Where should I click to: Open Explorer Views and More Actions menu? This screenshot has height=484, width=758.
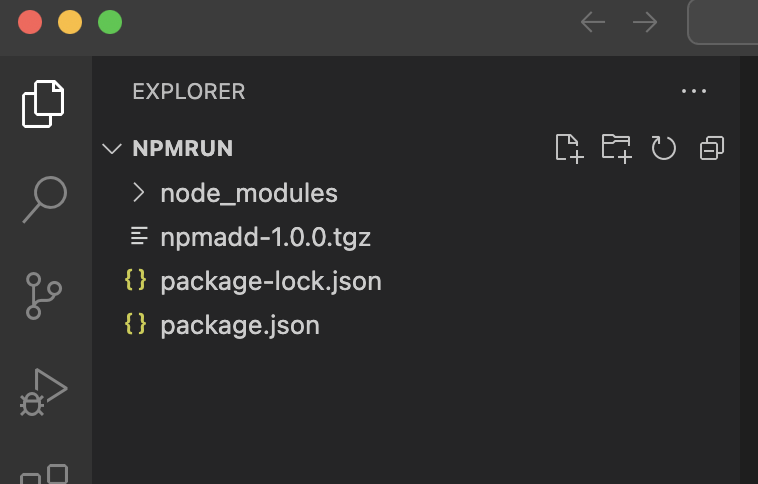(694, 91)
